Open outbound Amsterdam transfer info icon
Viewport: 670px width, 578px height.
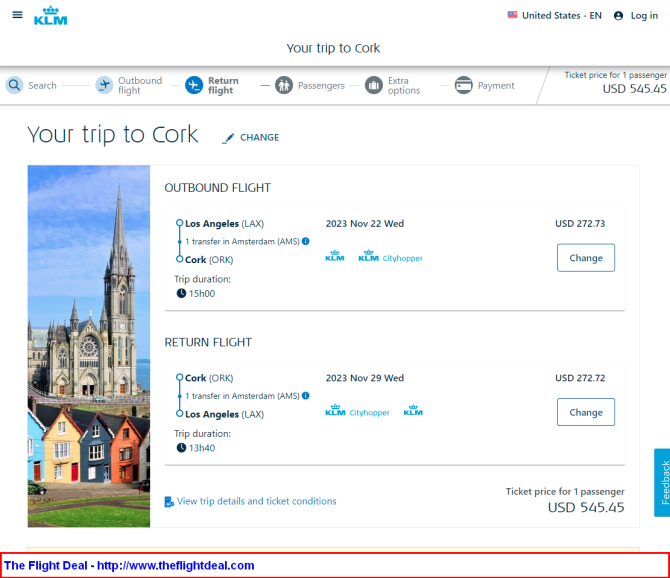click(306, 241)
